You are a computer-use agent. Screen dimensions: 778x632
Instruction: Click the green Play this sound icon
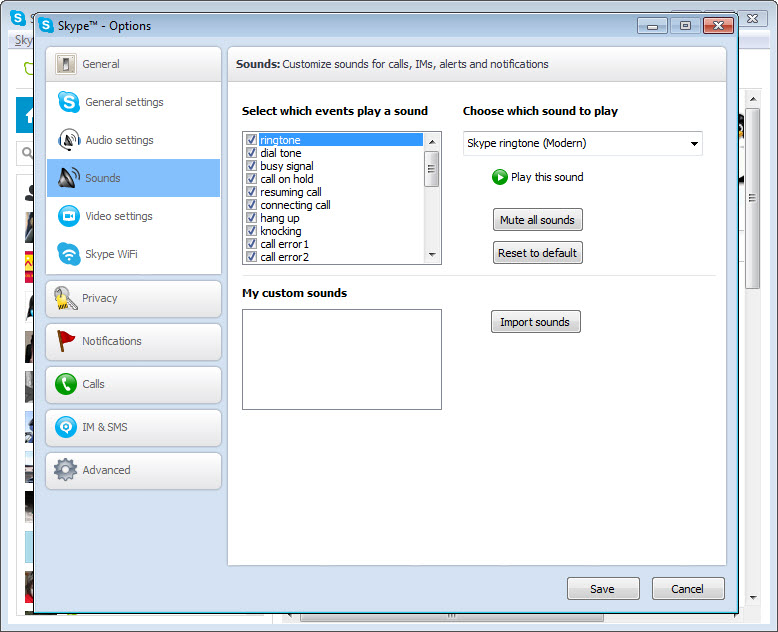point(500,177)
